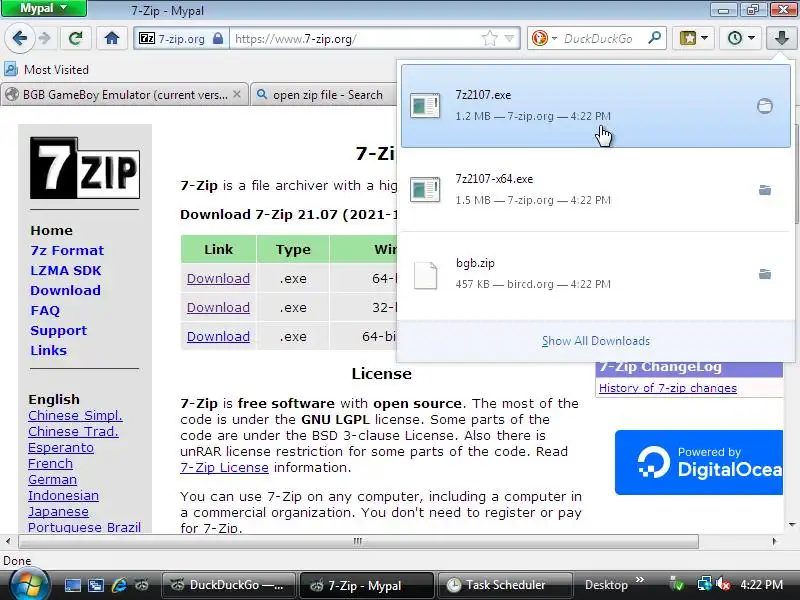Open the URL history dropdown arrow
Viewport: 800px width, 600px height.
click(509, 39)
